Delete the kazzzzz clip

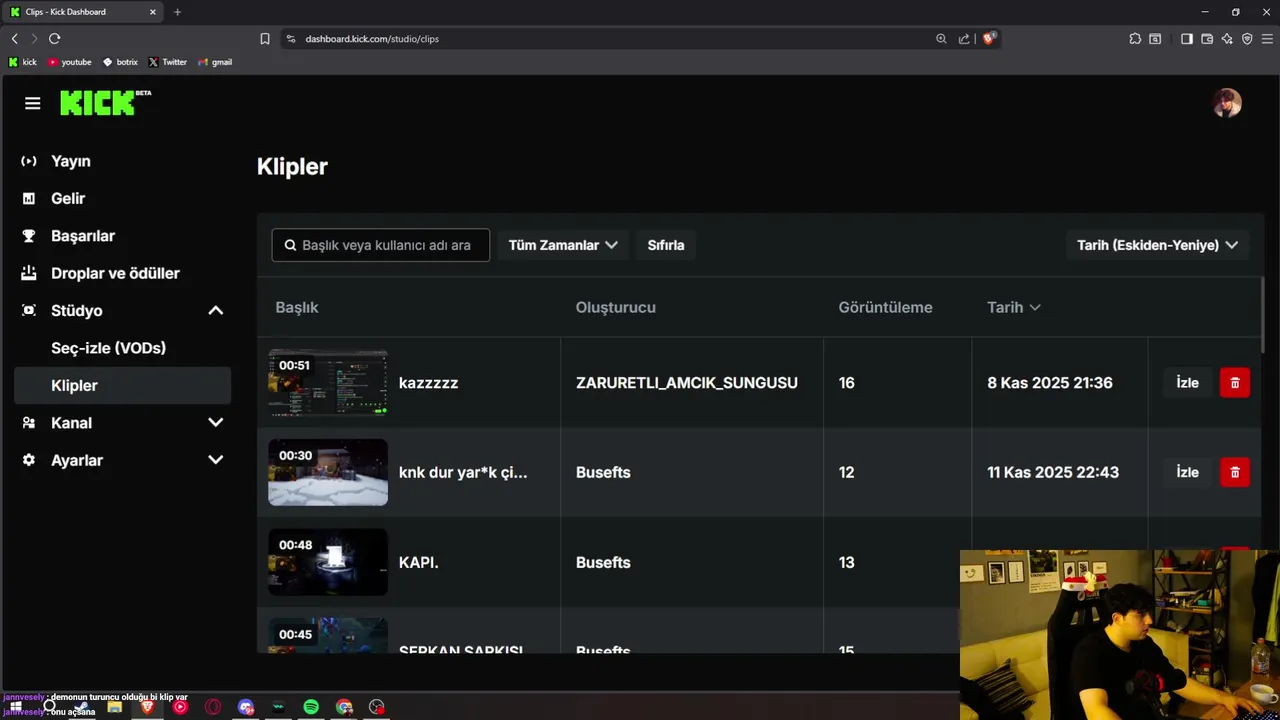coord(1235,383)
